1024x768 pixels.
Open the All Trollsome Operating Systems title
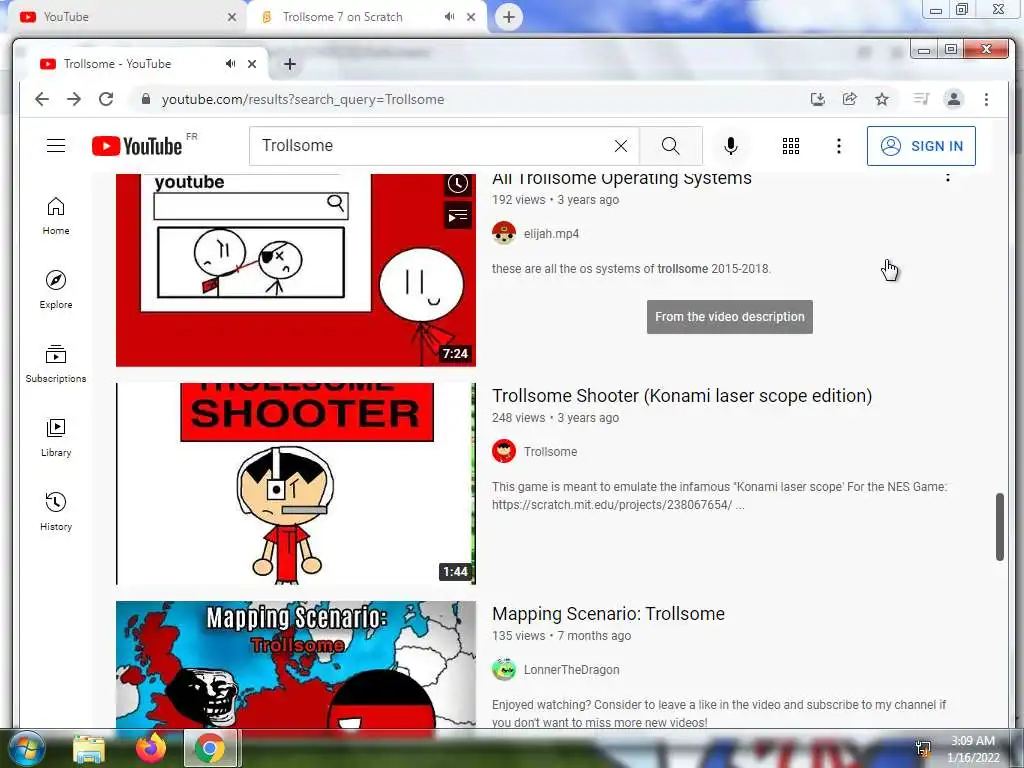click(x=622, y=178)
